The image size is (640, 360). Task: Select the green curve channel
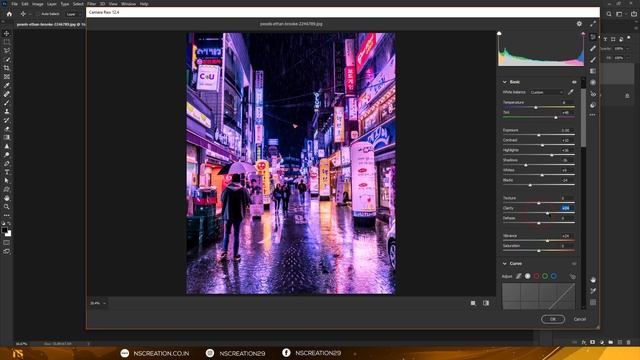coord(545,276)
